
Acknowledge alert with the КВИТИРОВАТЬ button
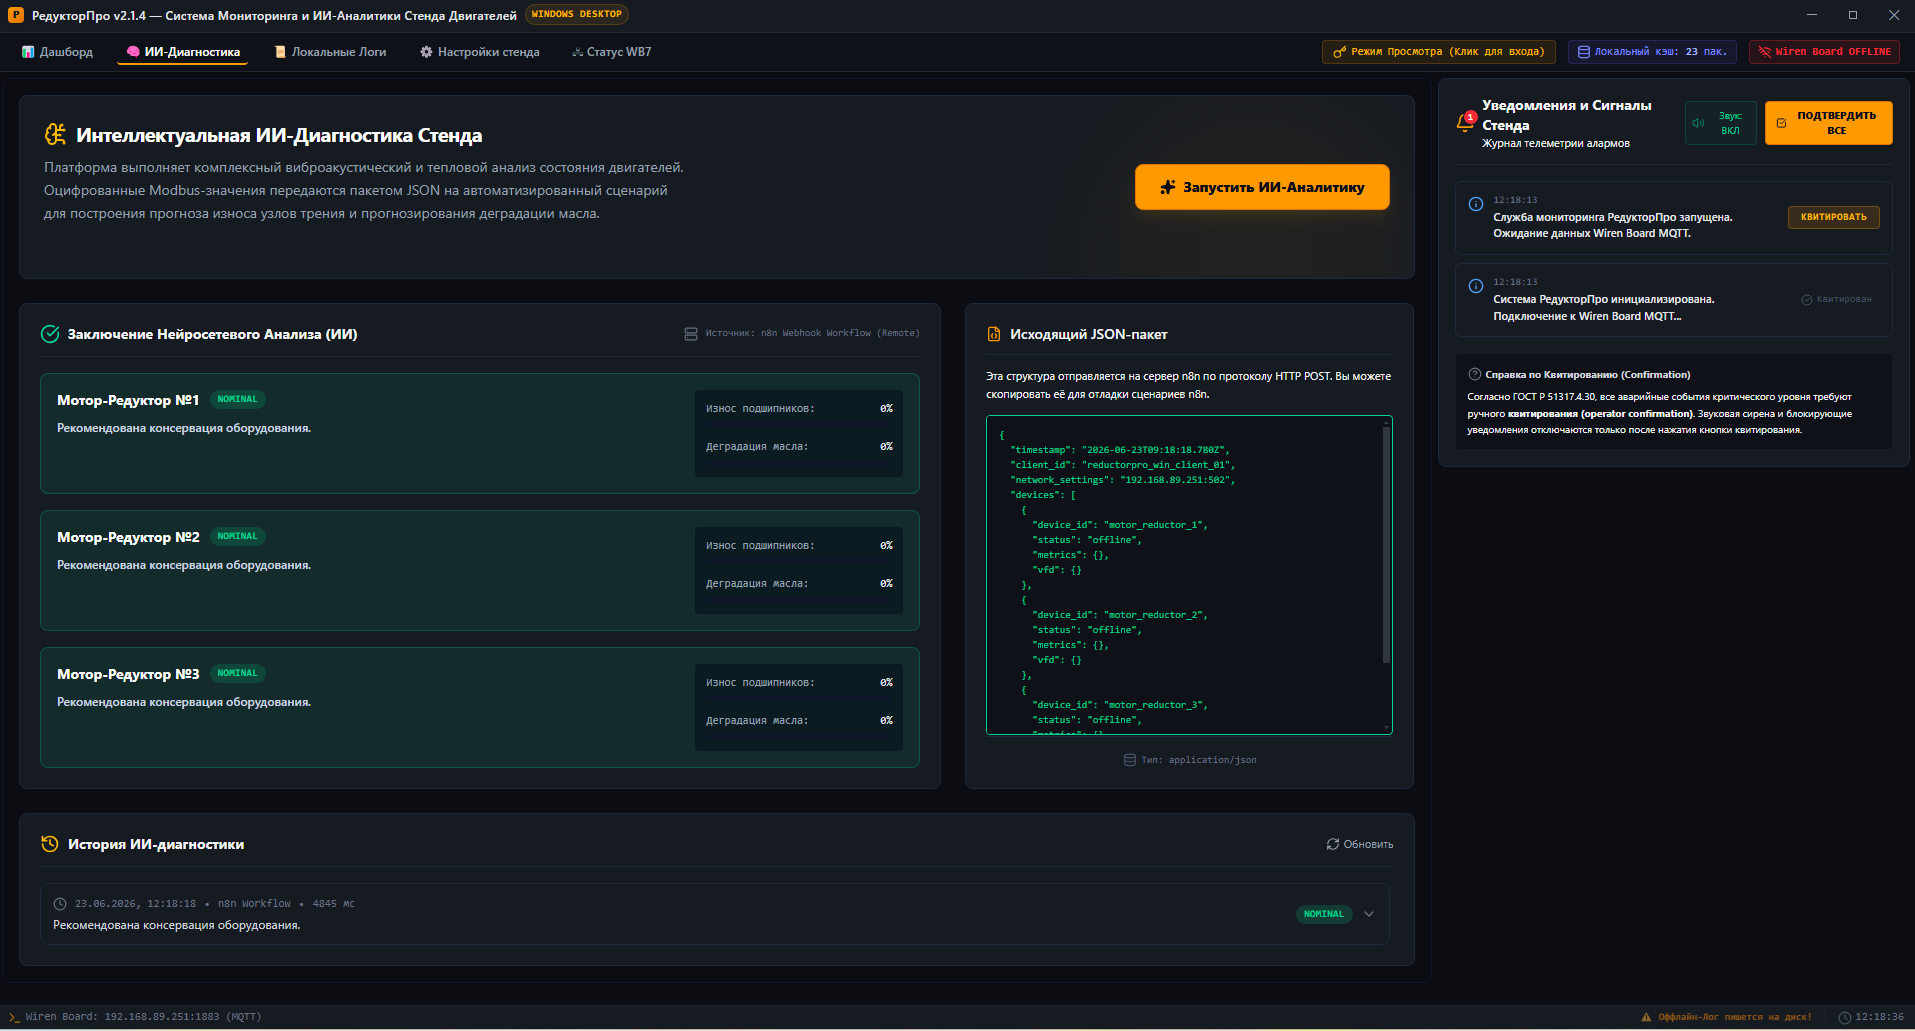1833,217
